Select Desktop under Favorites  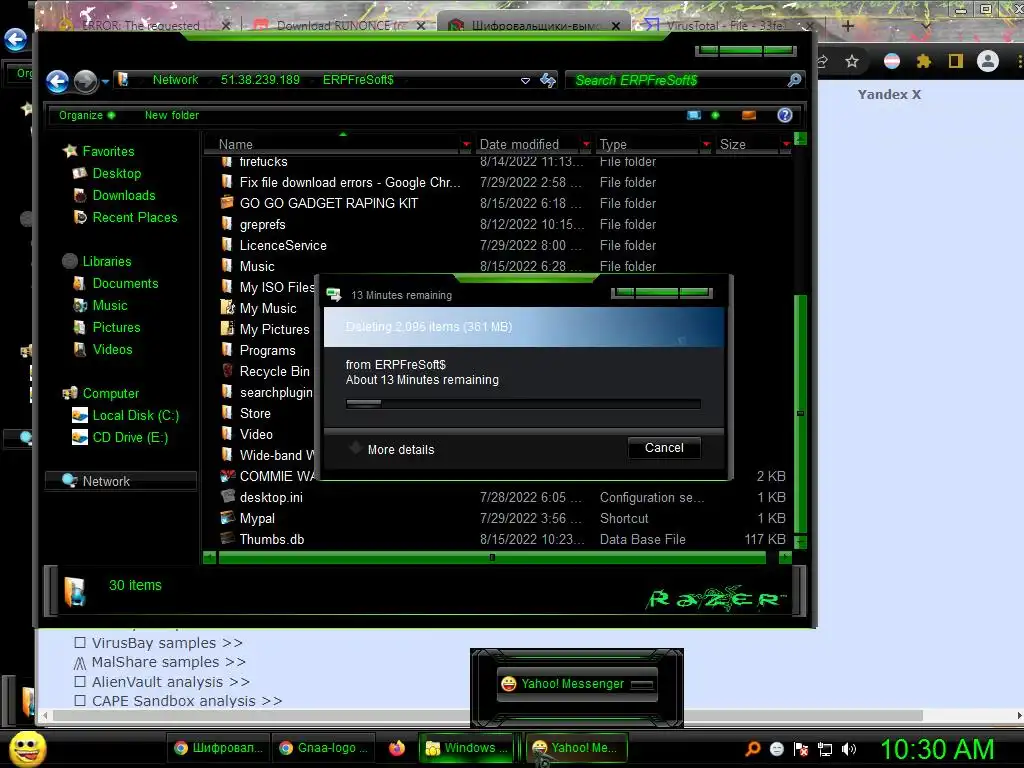(x=116, y=174)
